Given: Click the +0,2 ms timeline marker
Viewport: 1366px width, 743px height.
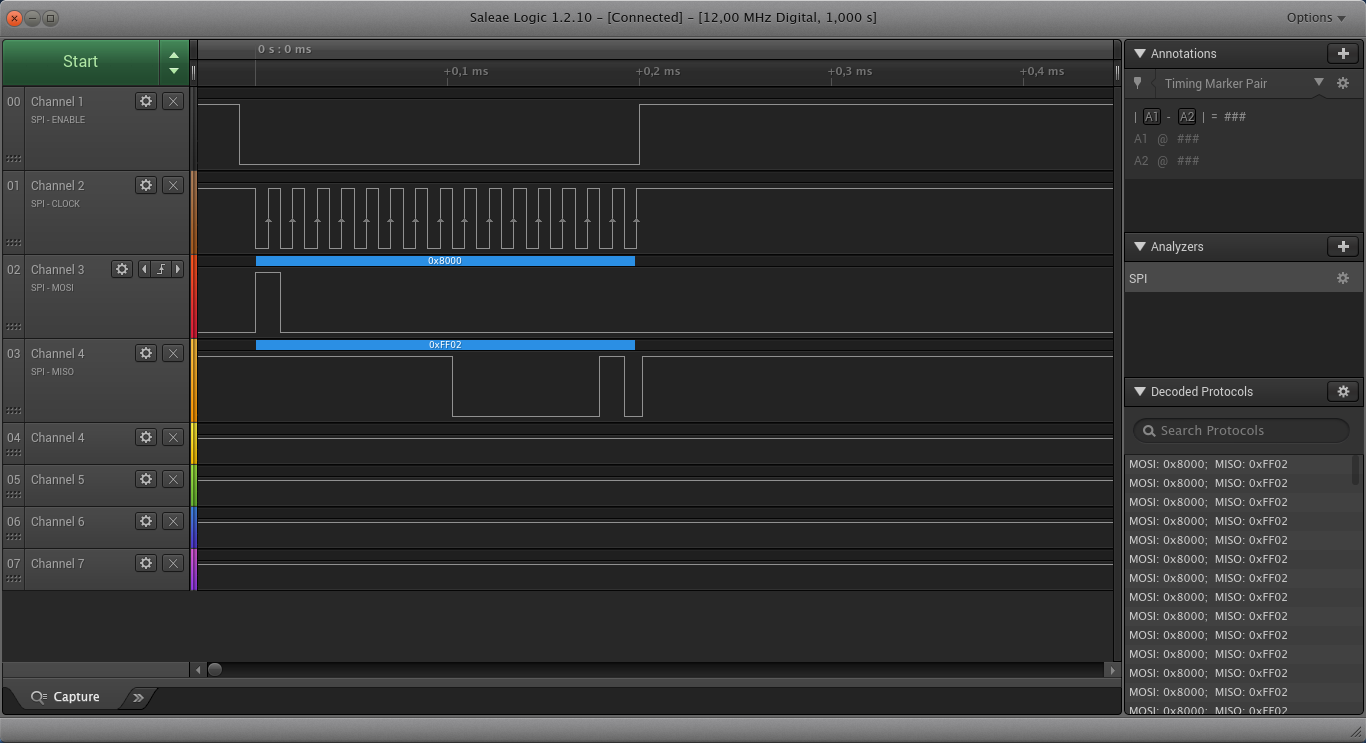Looking at the screenshot, I should (658, 71).
